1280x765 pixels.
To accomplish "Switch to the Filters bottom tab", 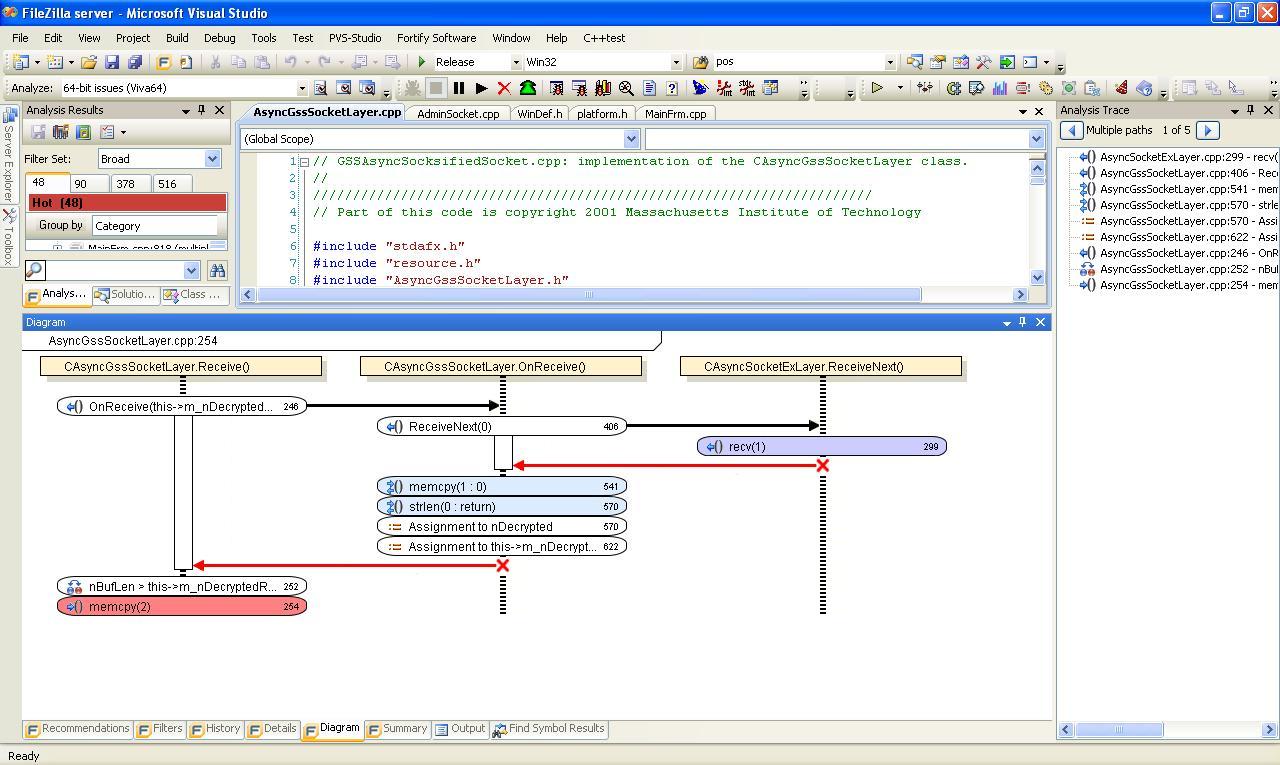I will point(160,729).
